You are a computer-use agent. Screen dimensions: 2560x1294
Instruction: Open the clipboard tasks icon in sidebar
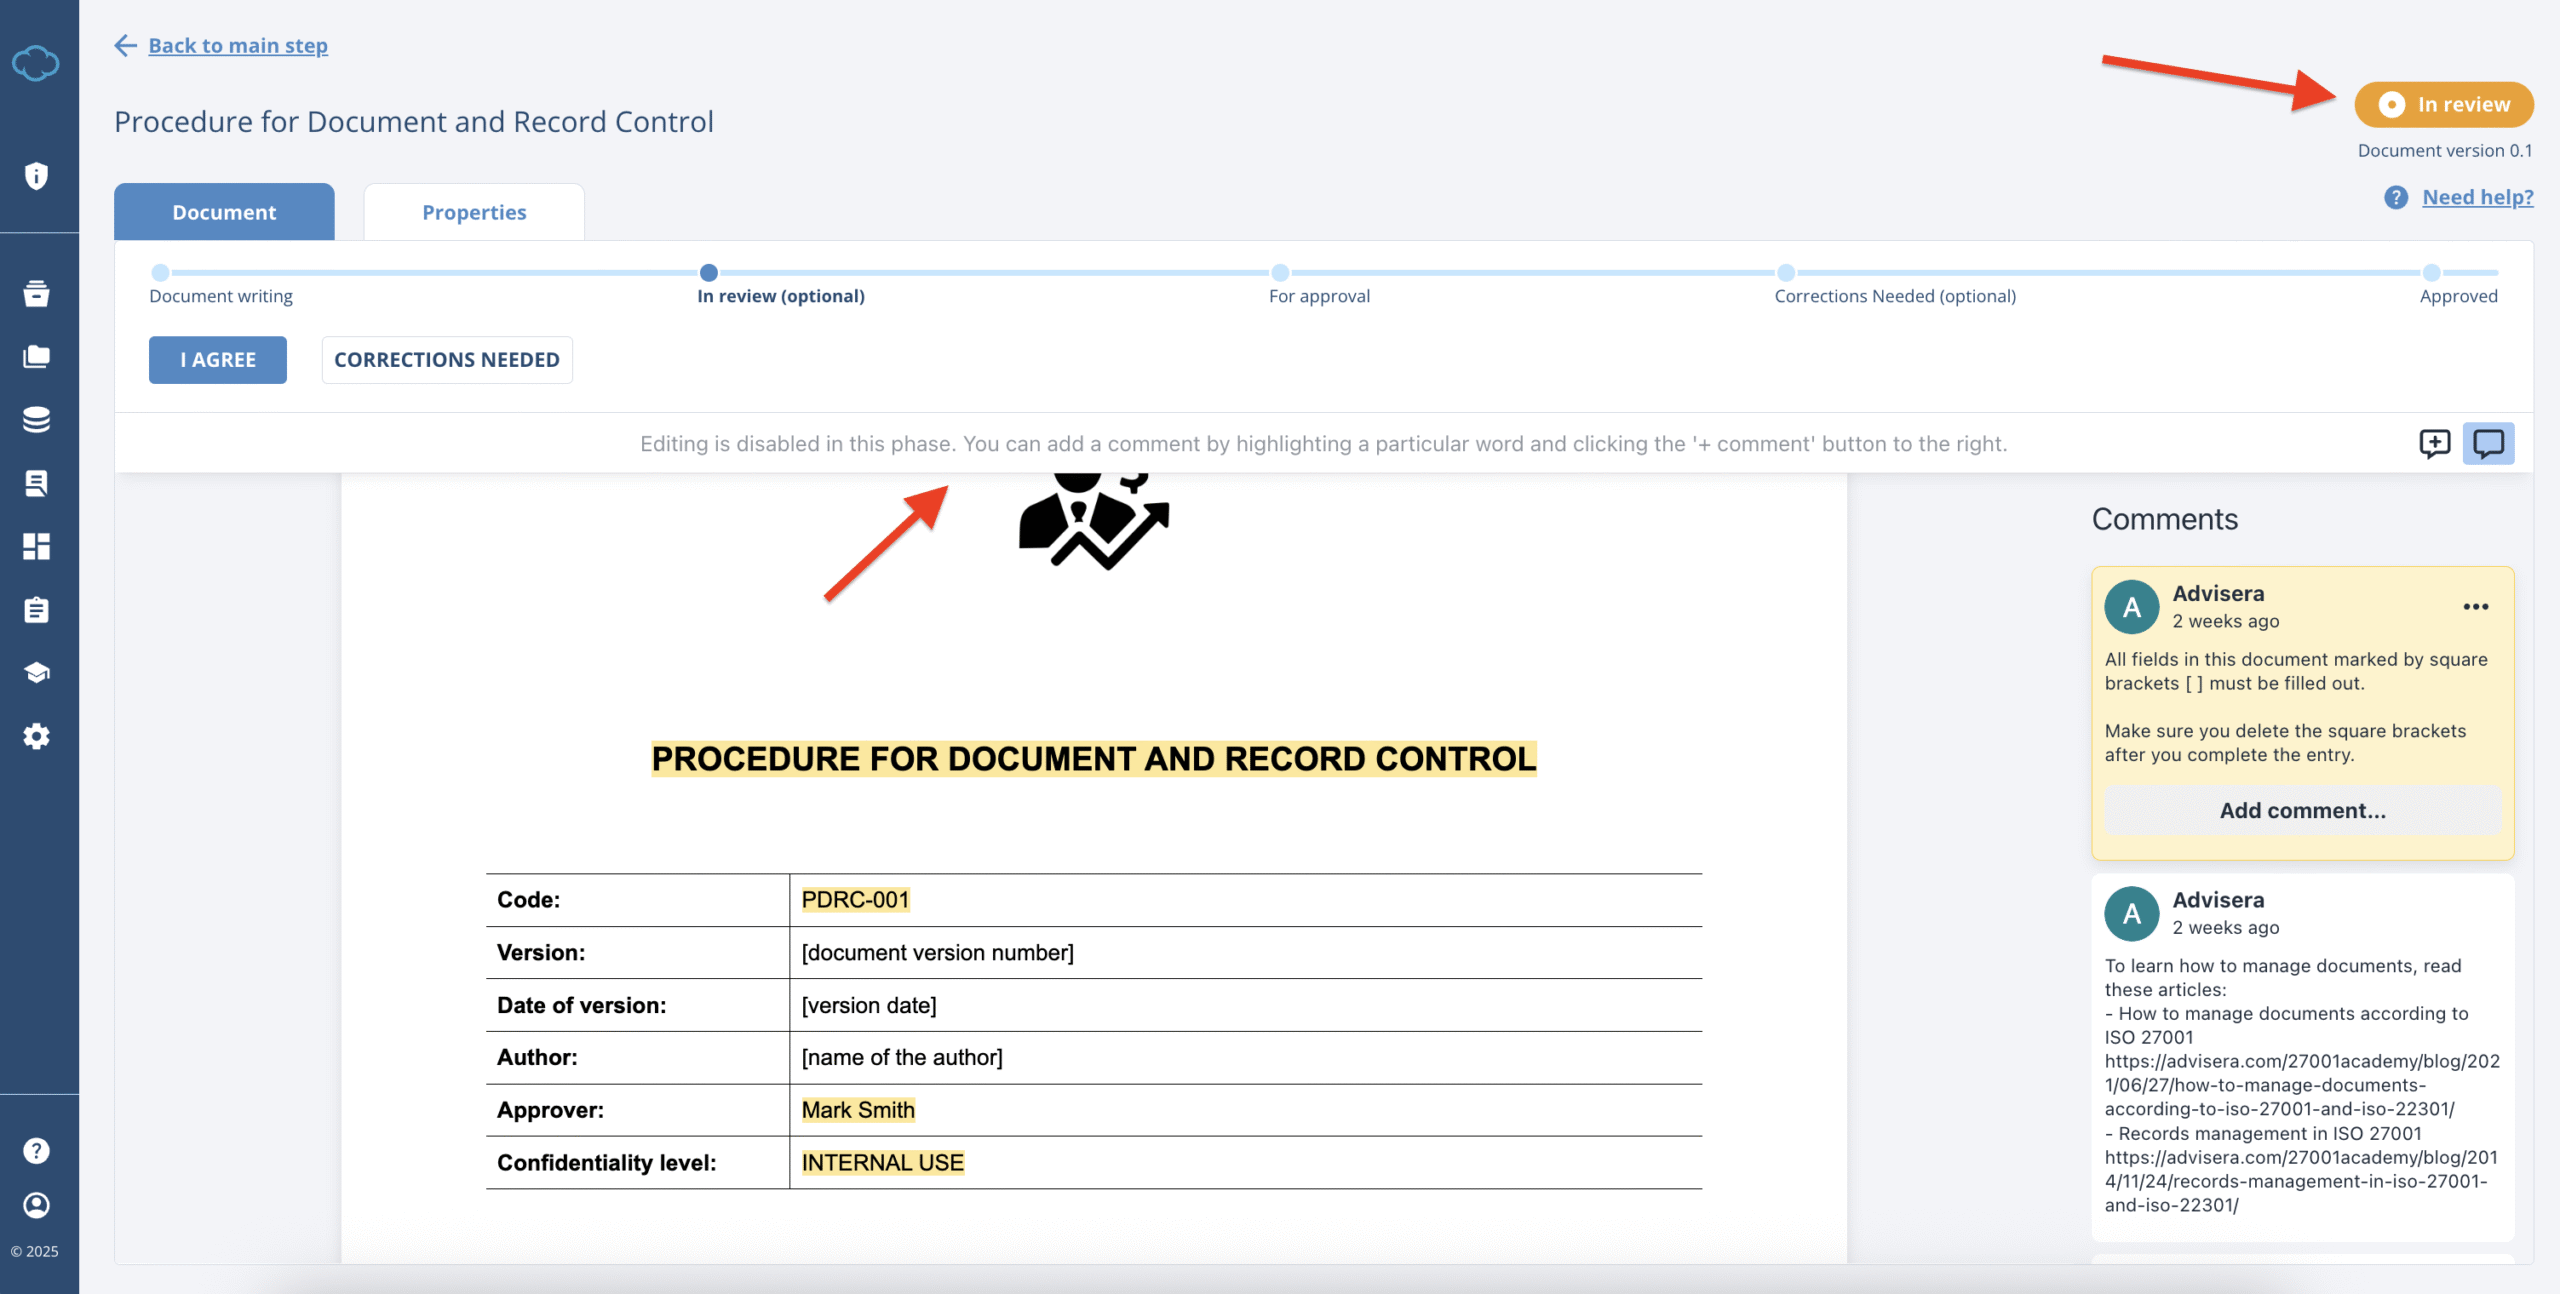(37, 610)
